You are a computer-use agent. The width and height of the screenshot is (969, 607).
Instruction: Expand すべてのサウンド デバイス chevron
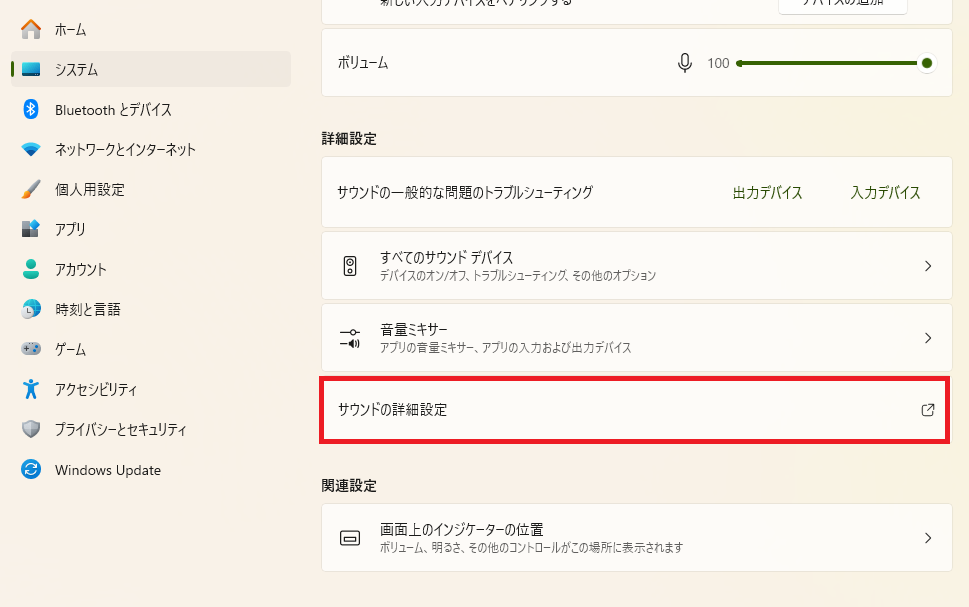click(928, 266)
